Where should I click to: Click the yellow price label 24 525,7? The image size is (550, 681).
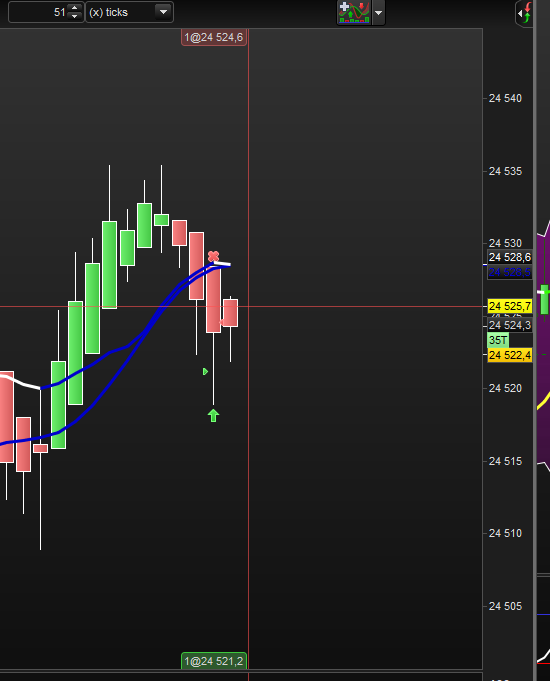tap(510, 306)
